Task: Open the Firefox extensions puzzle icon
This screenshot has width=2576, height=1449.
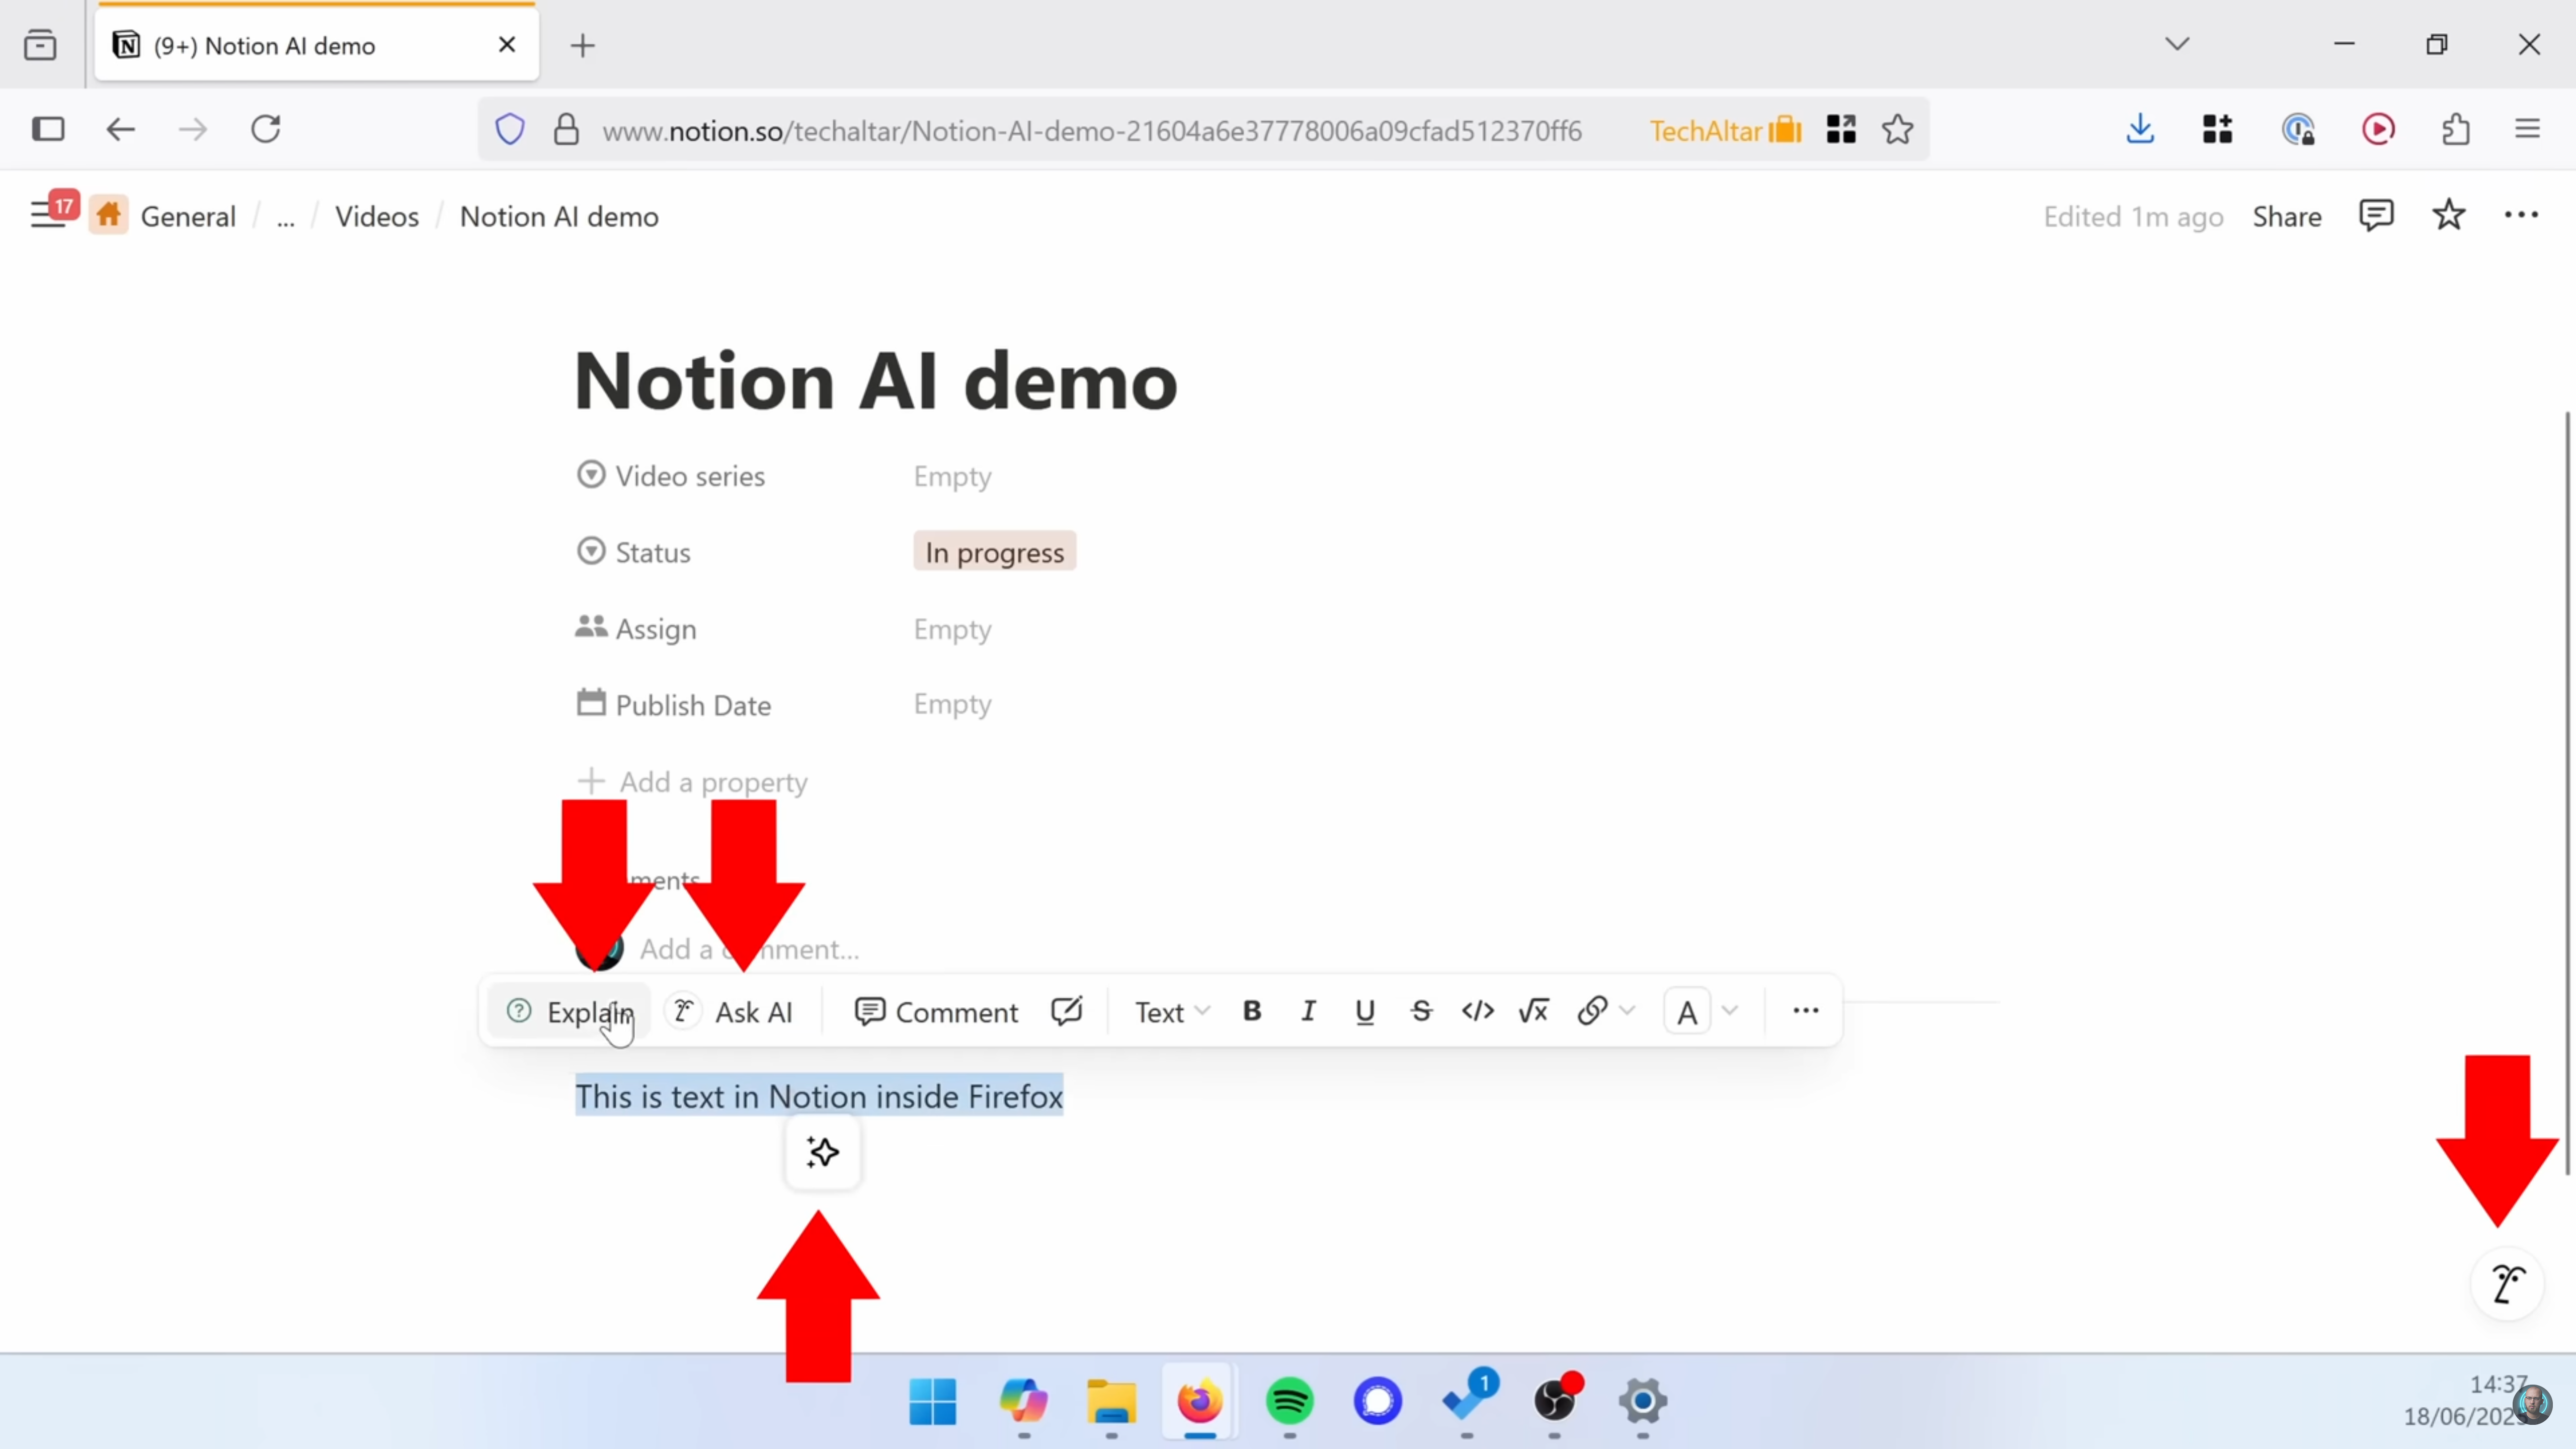Action: [2456, 129]
